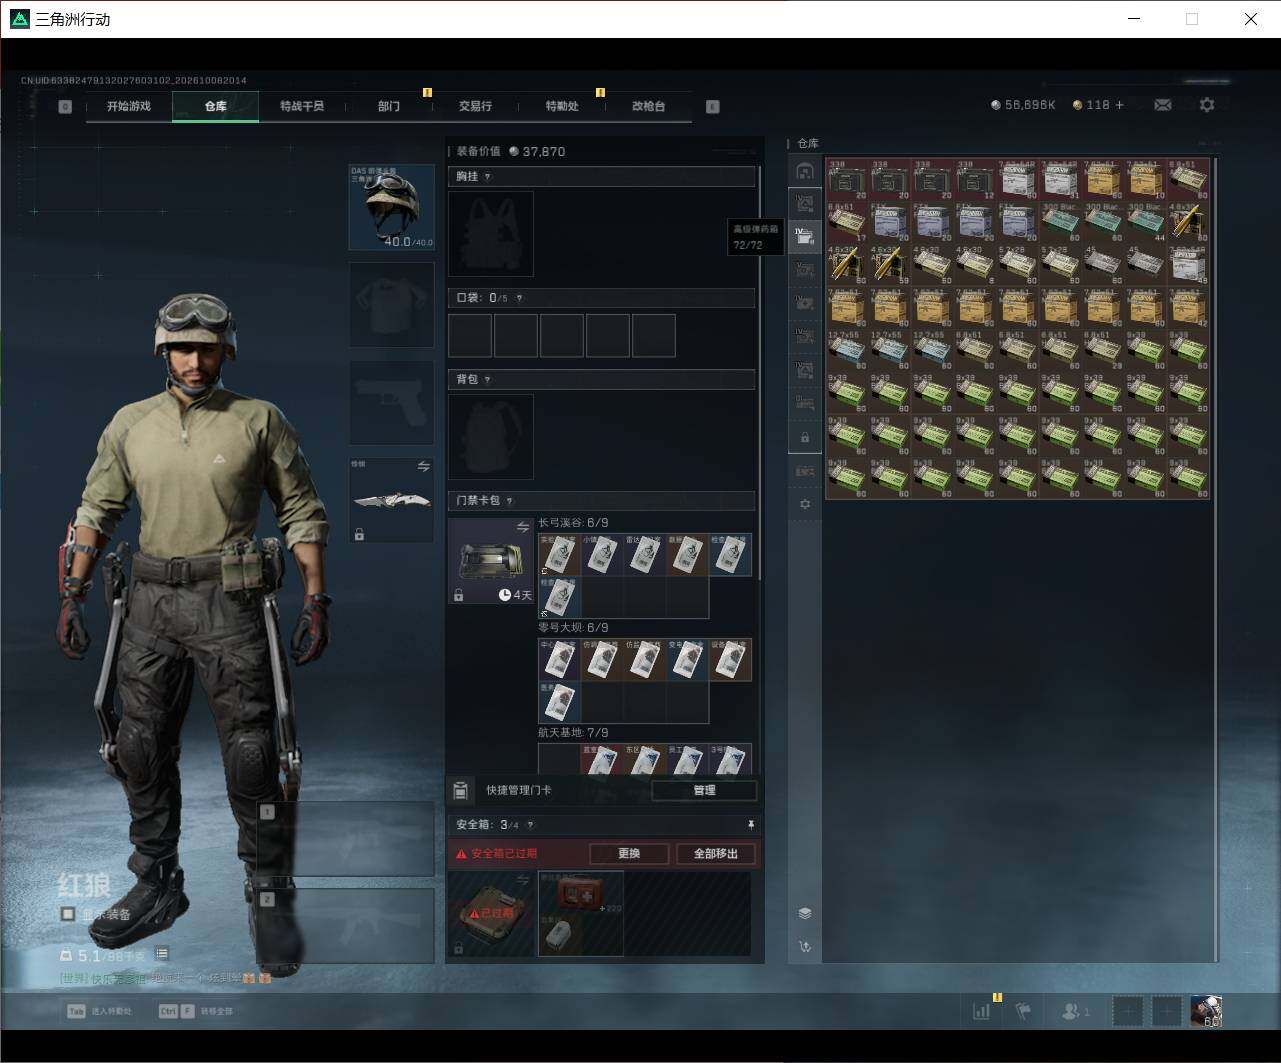Open settings gear in top bar
The width and height of the screenshot is (1281, 1063).
click(x=1207, y=105)
